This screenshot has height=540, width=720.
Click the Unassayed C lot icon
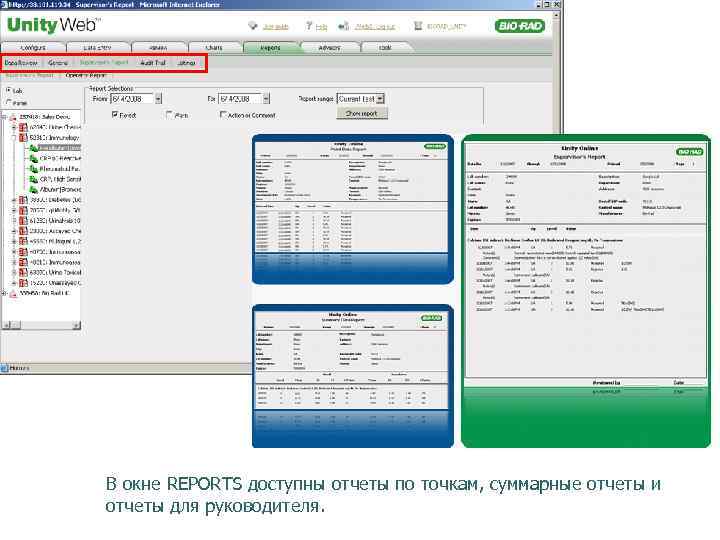(x=23, y=283)
